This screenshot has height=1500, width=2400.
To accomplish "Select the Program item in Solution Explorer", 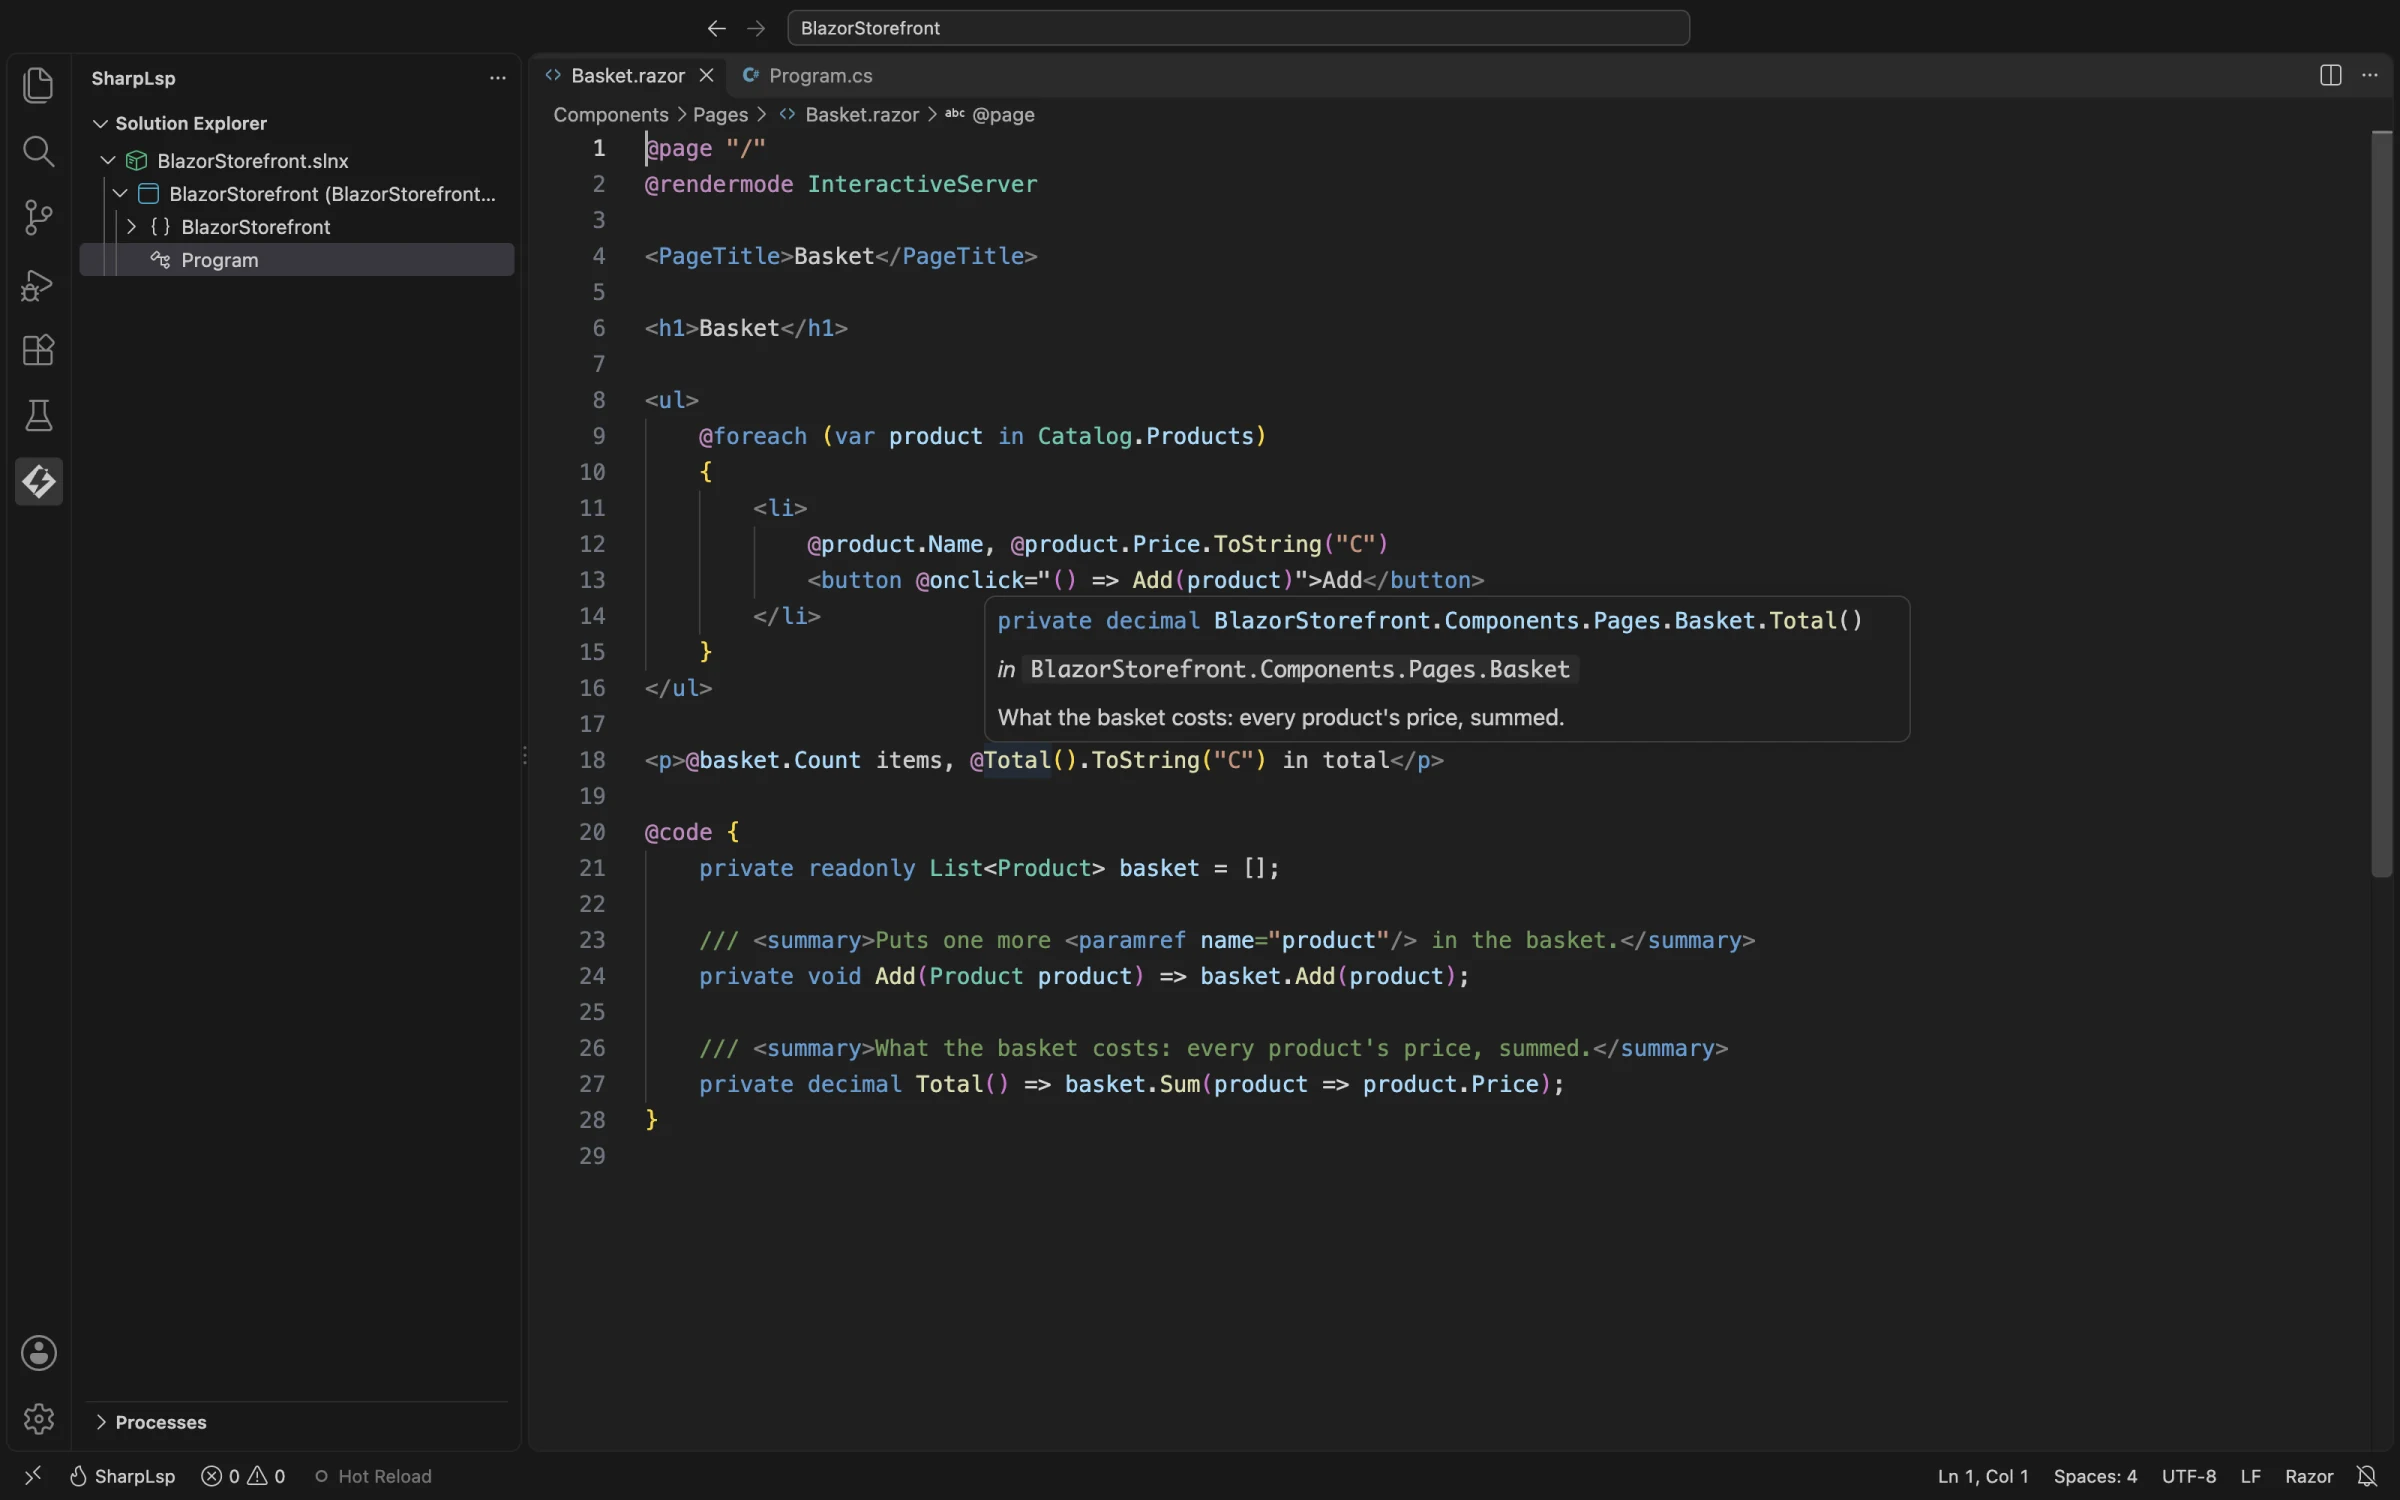I will [x=297, y=260].
